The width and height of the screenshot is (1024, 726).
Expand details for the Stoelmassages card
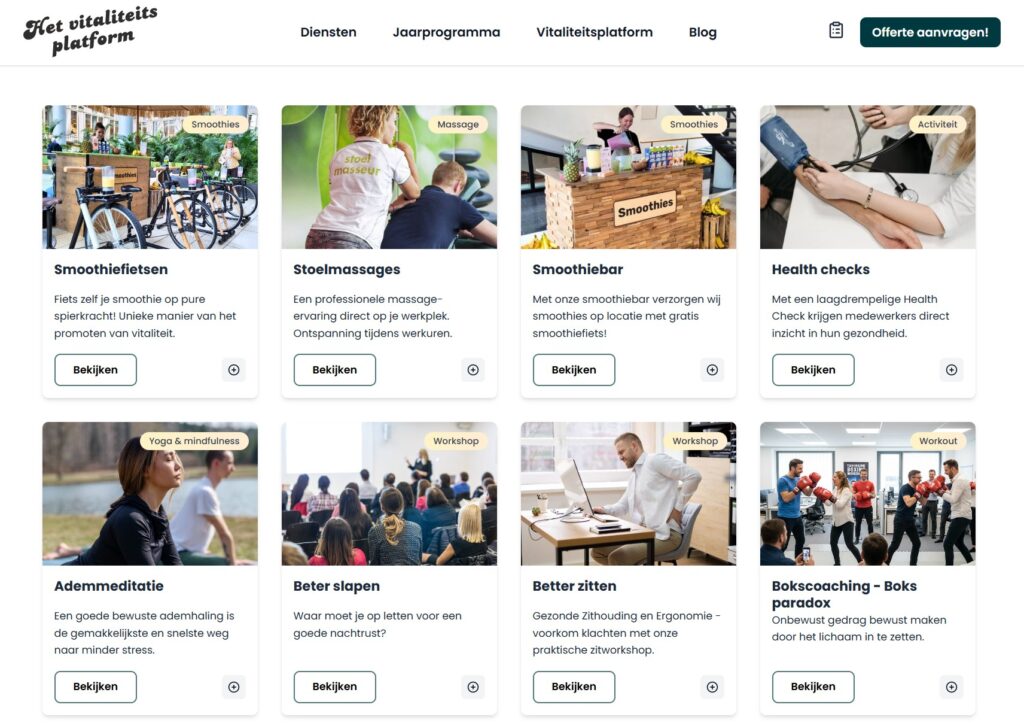tap(472, 369)
